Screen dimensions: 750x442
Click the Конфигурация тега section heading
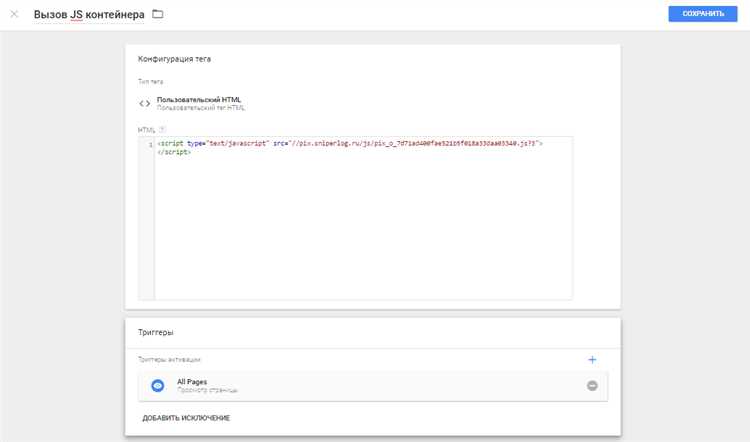(x=174, y=59)
